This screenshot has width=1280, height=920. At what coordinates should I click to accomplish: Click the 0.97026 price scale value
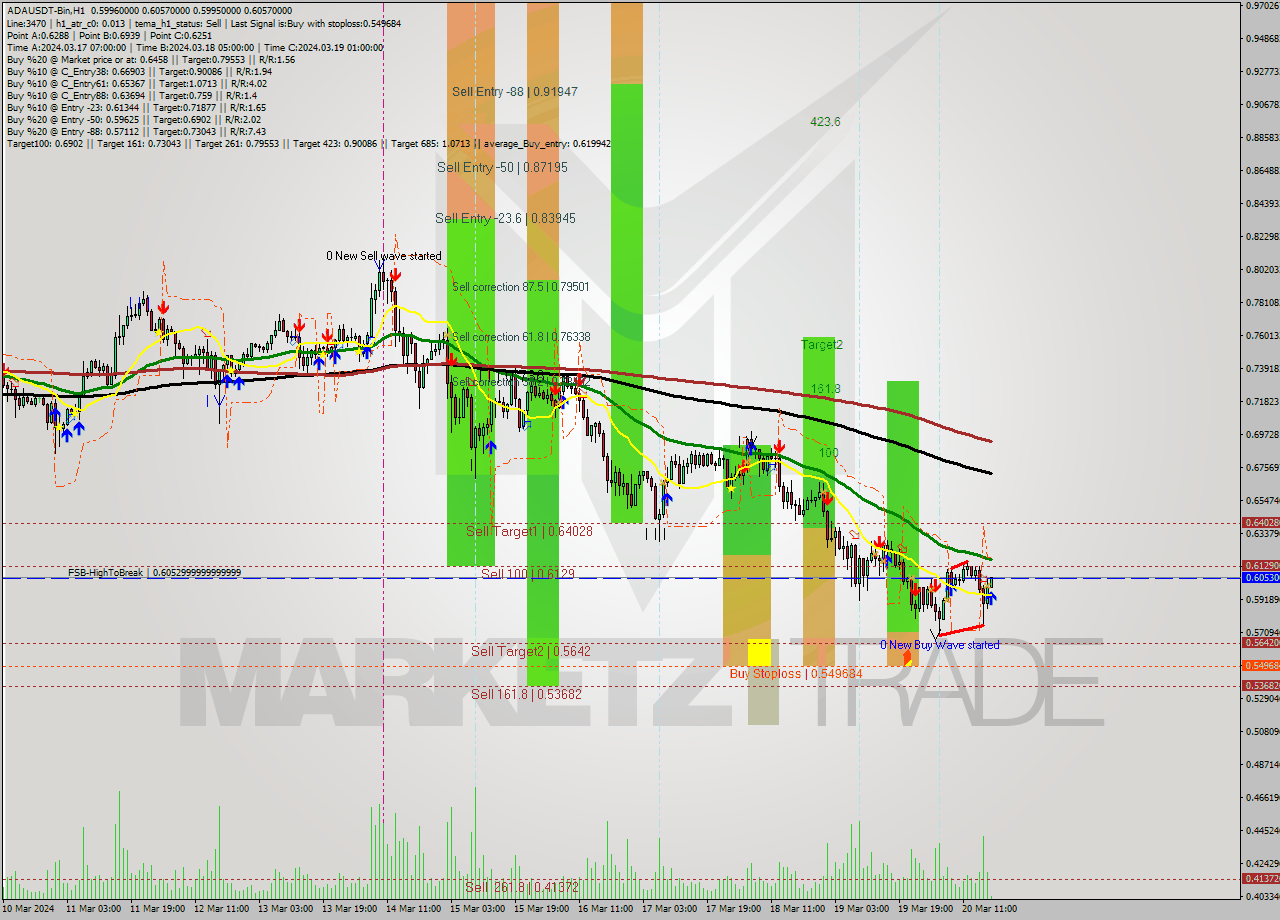(1261, 6)
